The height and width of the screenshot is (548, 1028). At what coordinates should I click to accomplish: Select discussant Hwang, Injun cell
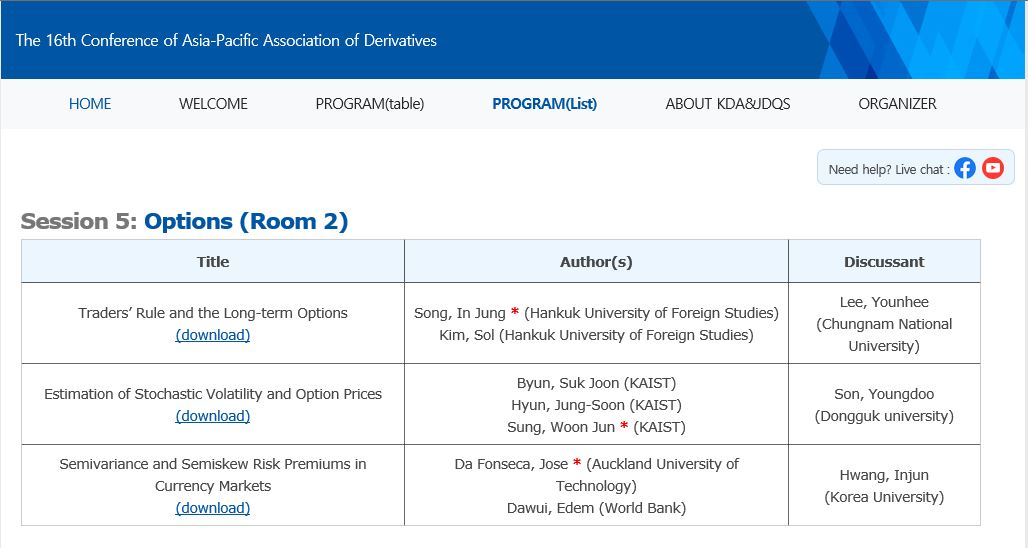884,485
